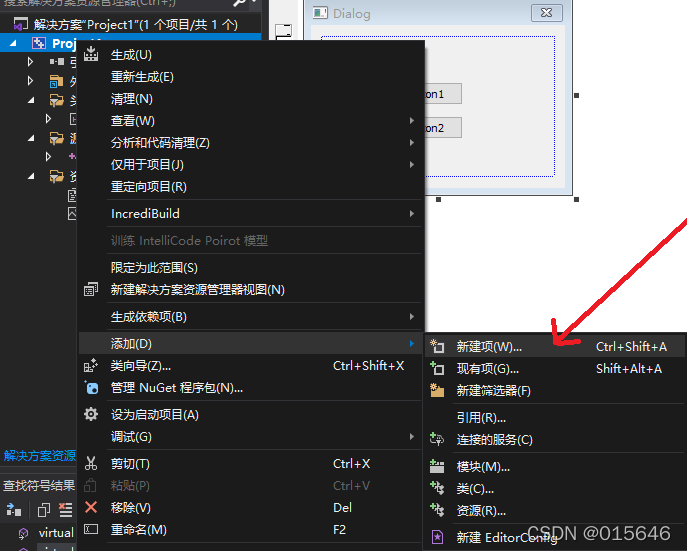
Task: Click the solution 'Project1' tree row
Action: tap(131, 24)
